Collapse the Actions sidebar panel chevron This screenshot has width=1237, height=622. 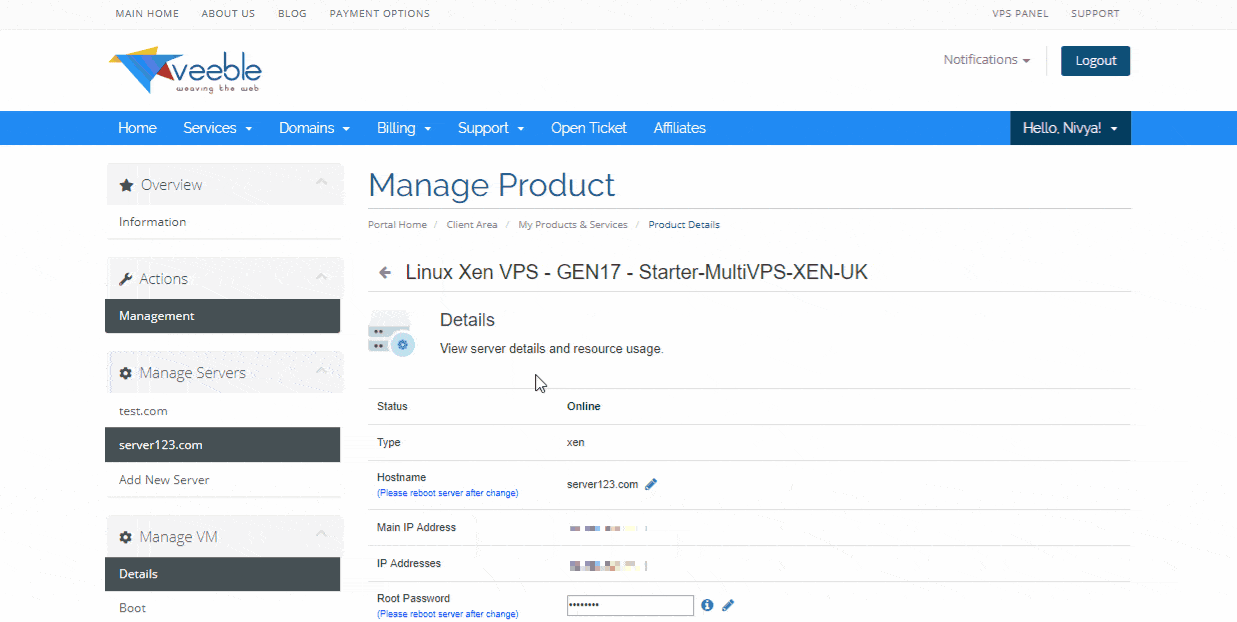[x=321, y=277]
